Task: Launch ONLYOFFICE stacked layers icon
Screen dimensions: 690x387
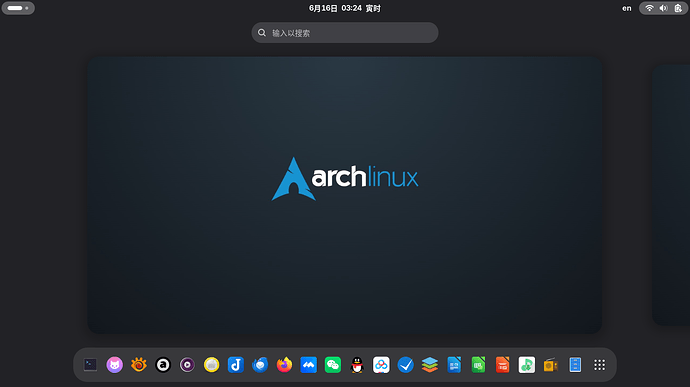Action: pos(429,365)
